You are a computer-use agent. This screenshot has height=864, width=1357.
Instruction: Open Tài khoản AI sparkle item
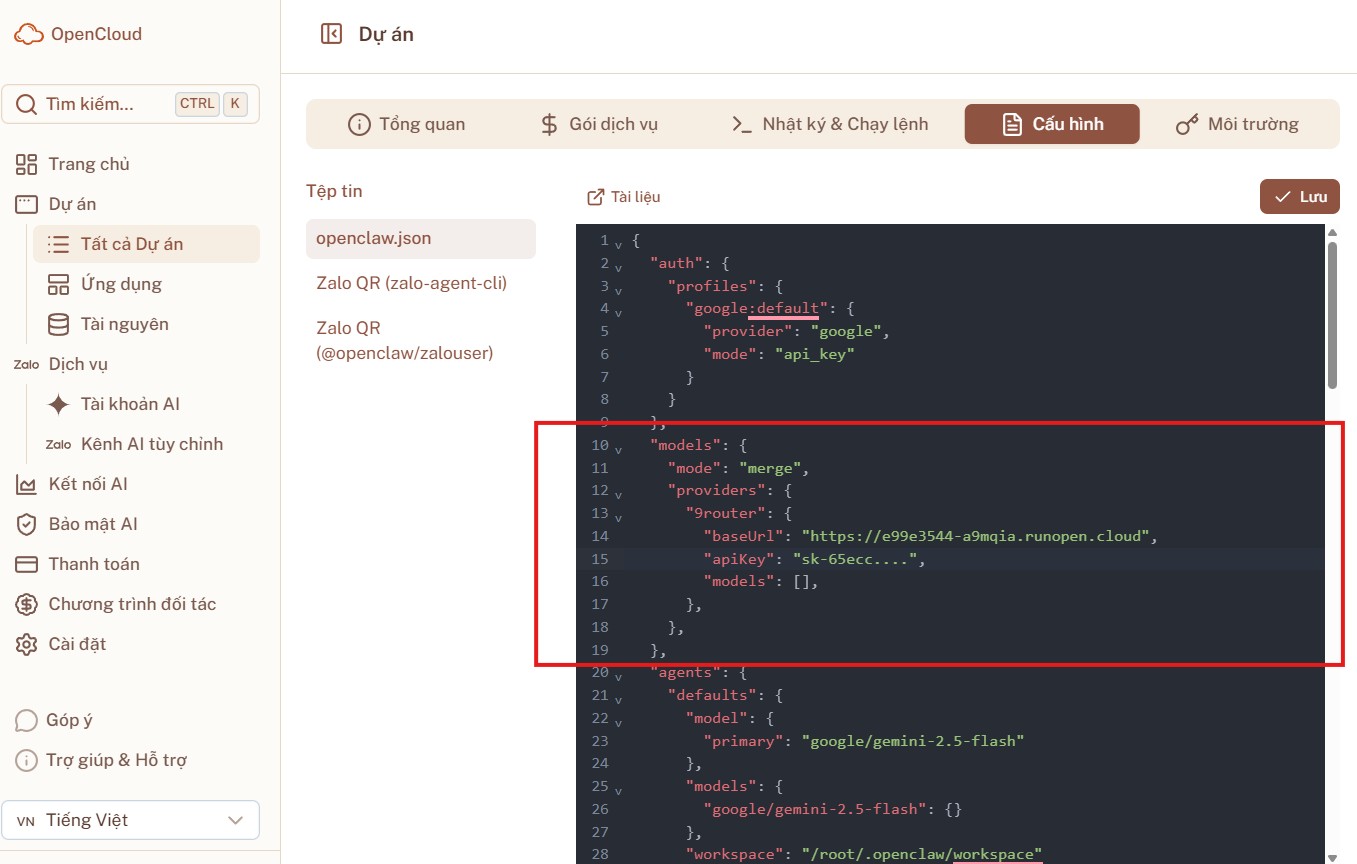(x=130, y=404)
